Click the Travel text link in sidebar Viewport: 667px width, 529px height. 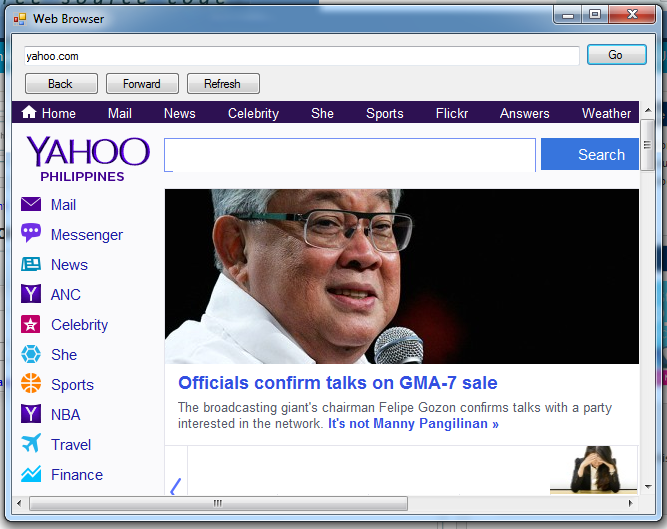[71, 445]
